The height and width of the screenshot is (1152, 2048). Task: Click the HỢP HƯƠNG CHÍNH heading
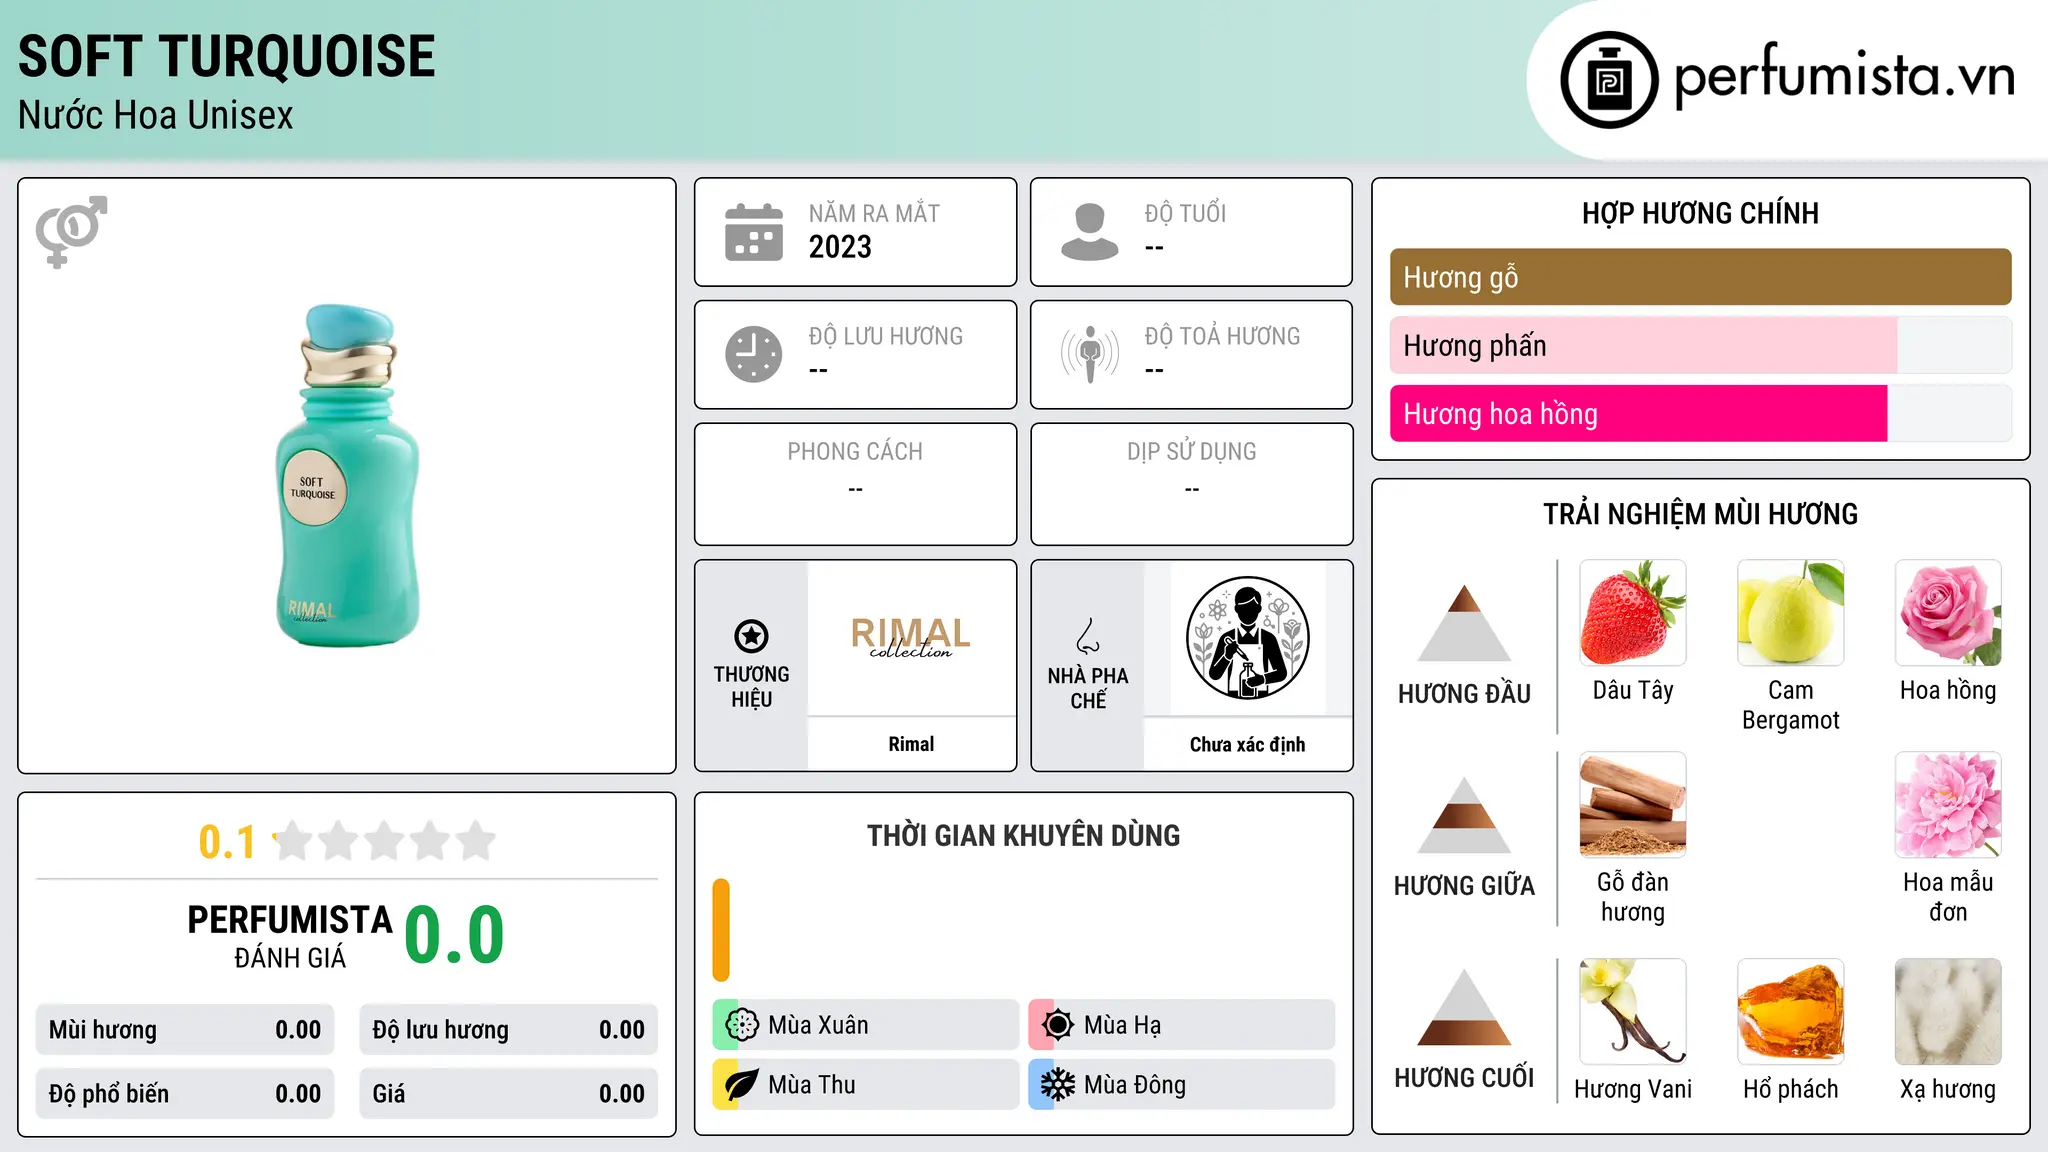click(1700, 213)
